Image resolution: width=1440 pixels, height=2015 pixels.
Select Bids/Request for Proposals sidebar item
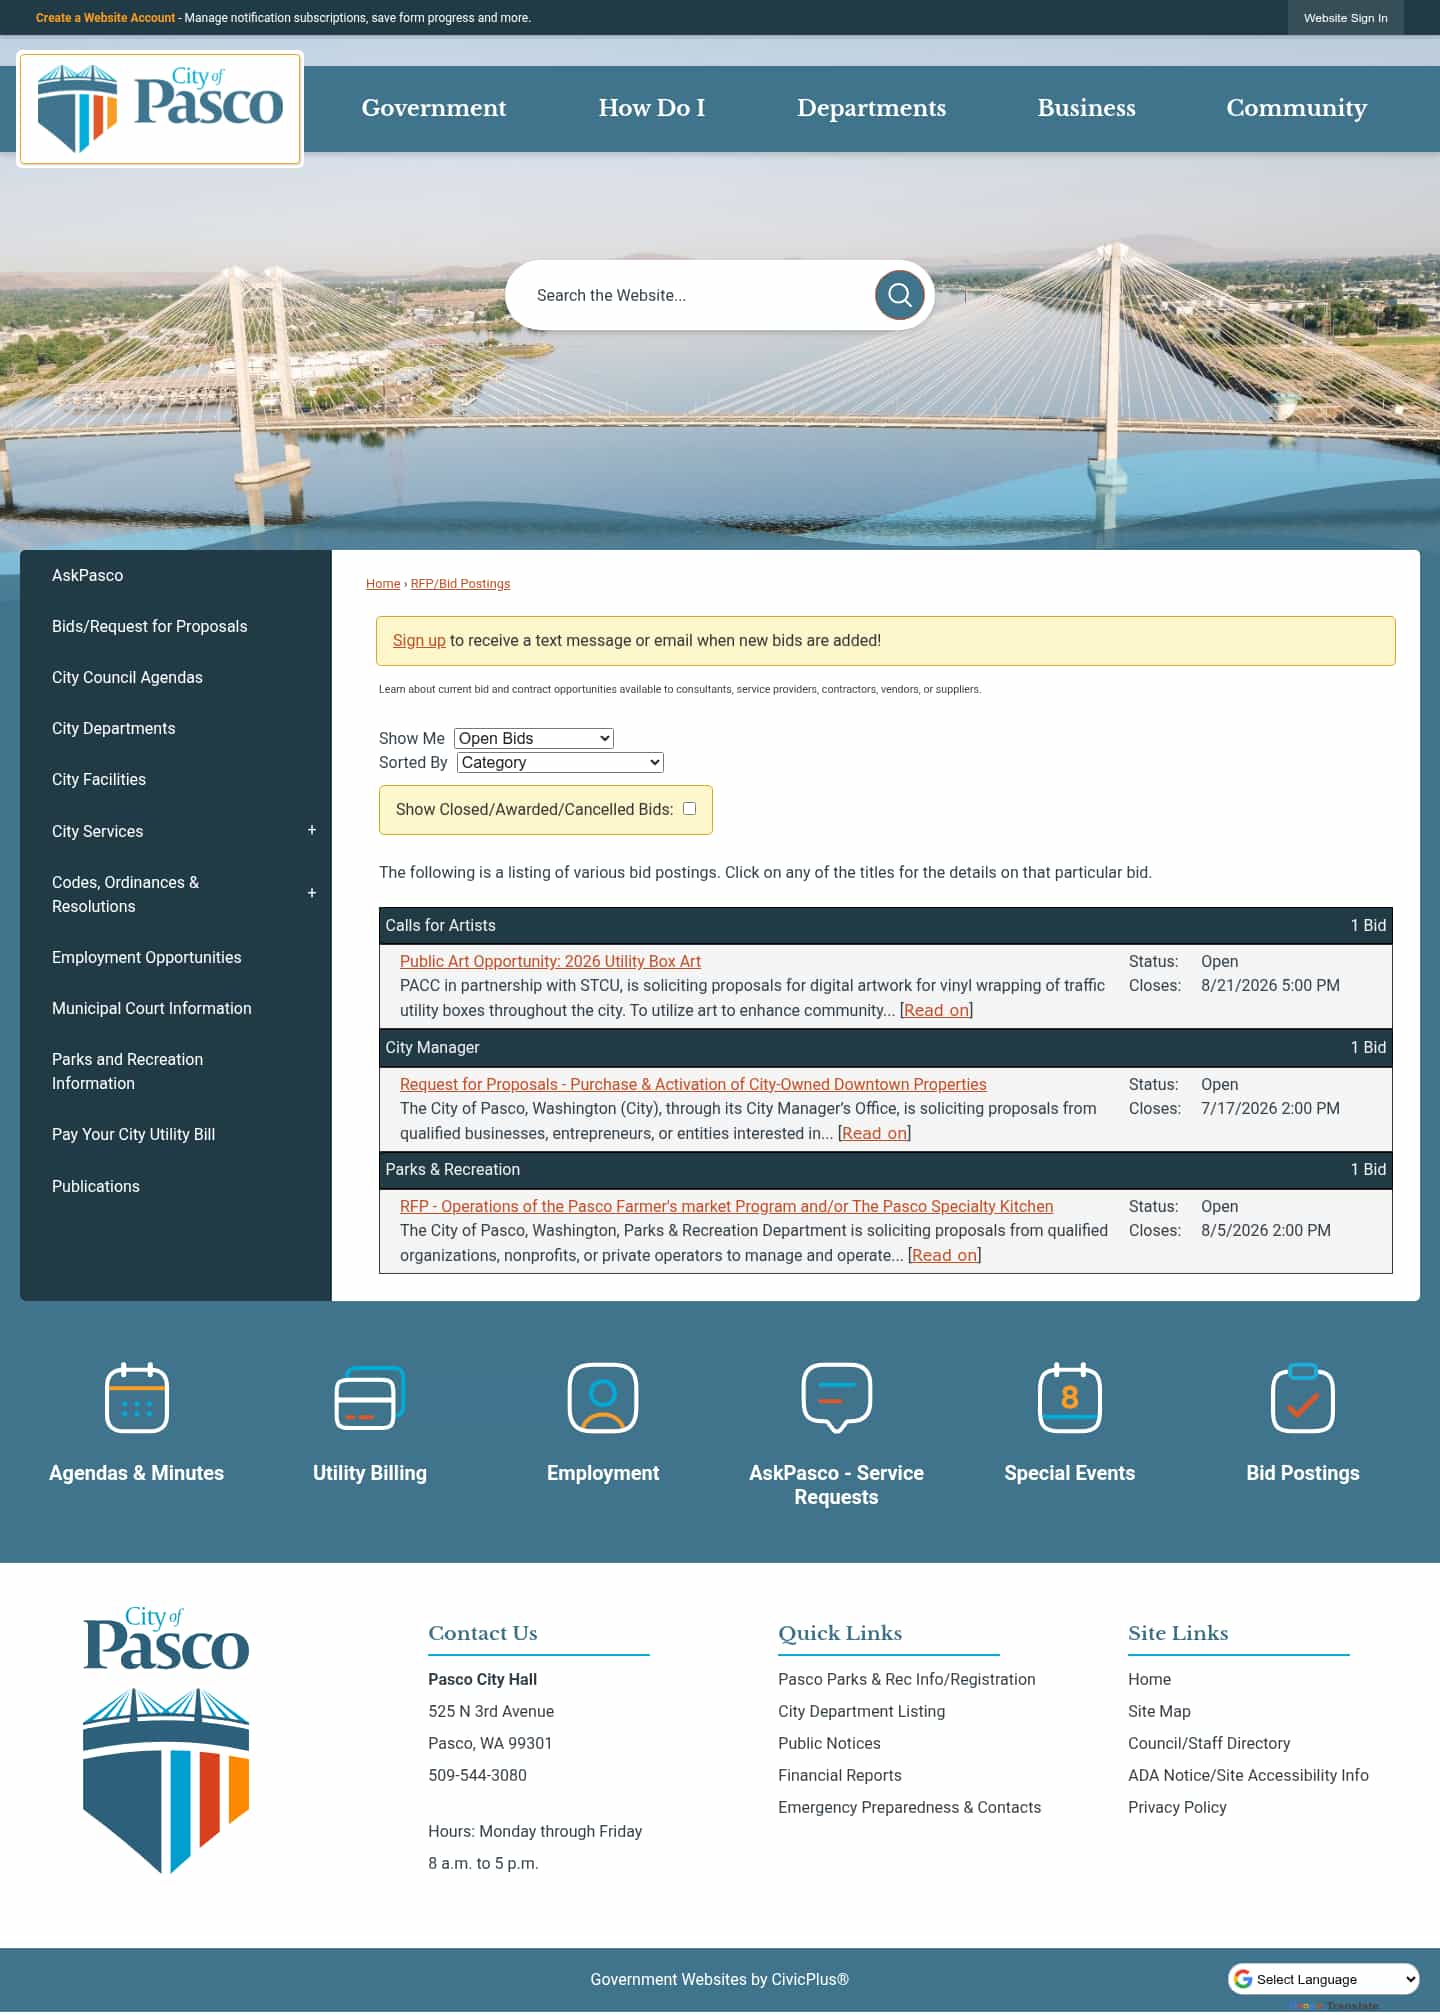pos(150,626)
